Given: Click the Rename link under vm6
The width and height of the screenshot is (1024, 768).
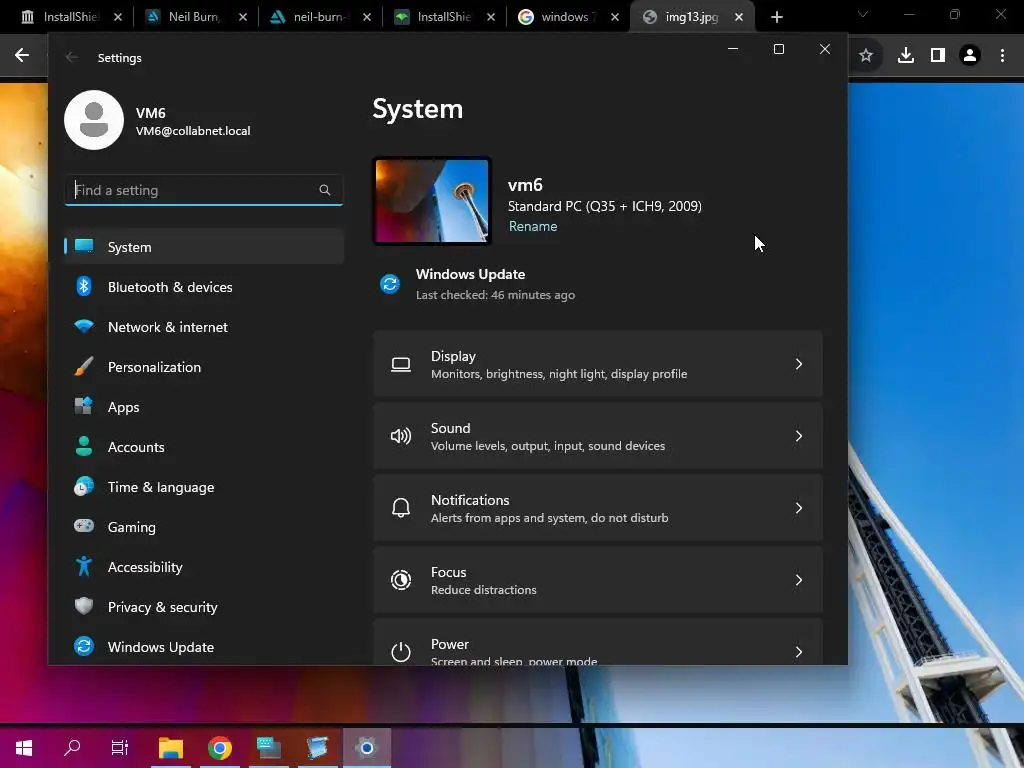Looking at the screenshot, I should pos(533,227).
